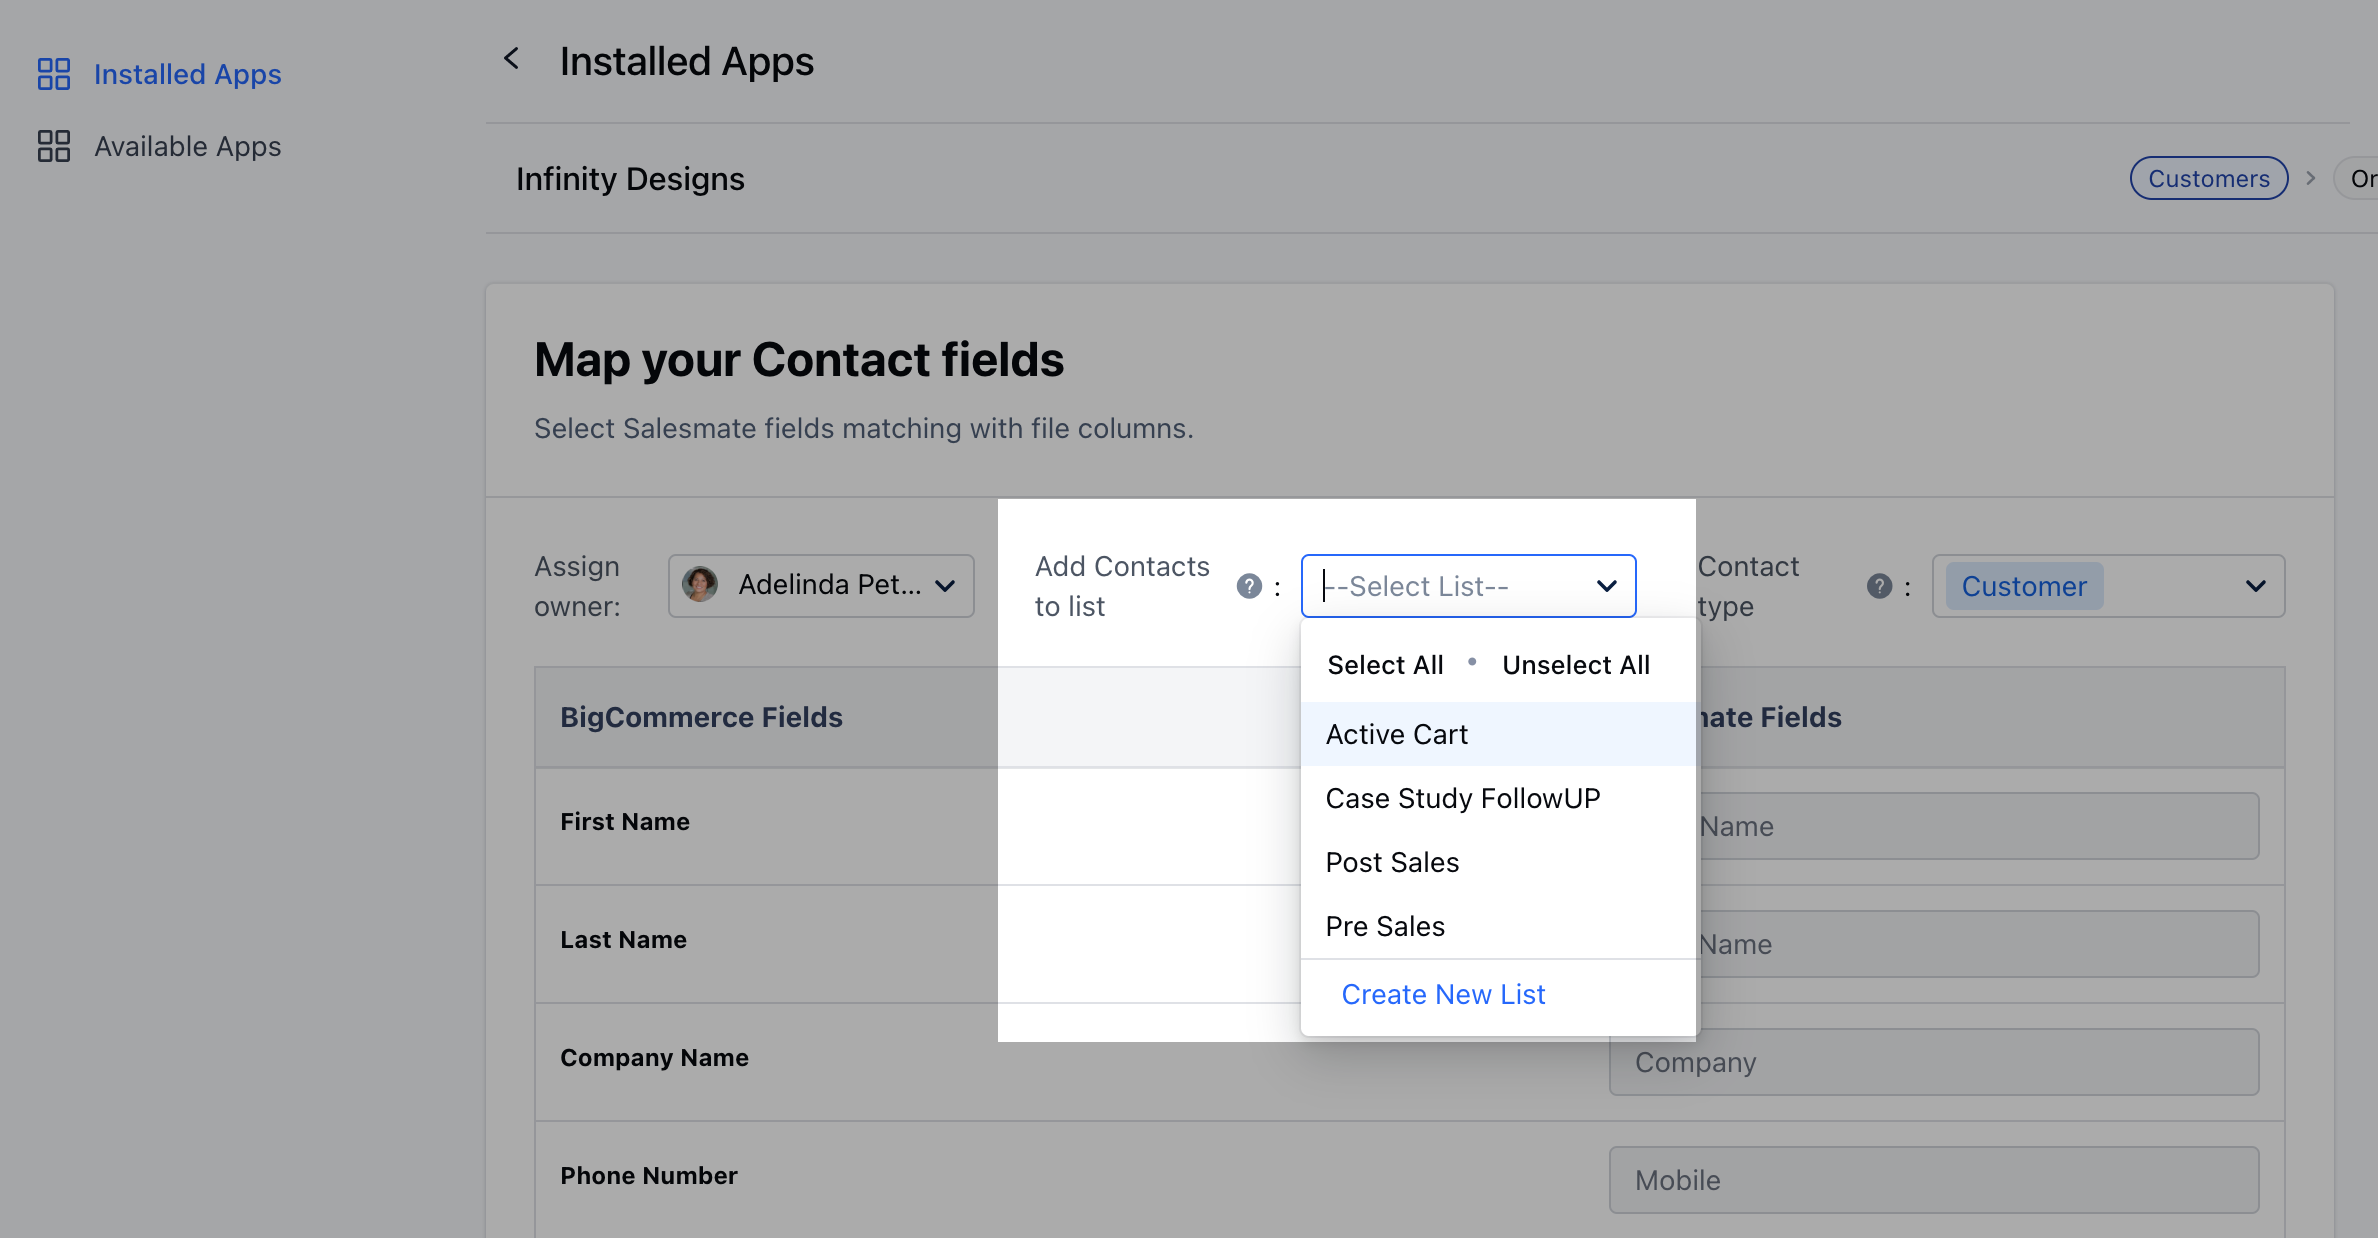Click breadcrumb chevron after Customers pill
2378x1238 pixels.
pyautogui.click(x=2310, y=178)
